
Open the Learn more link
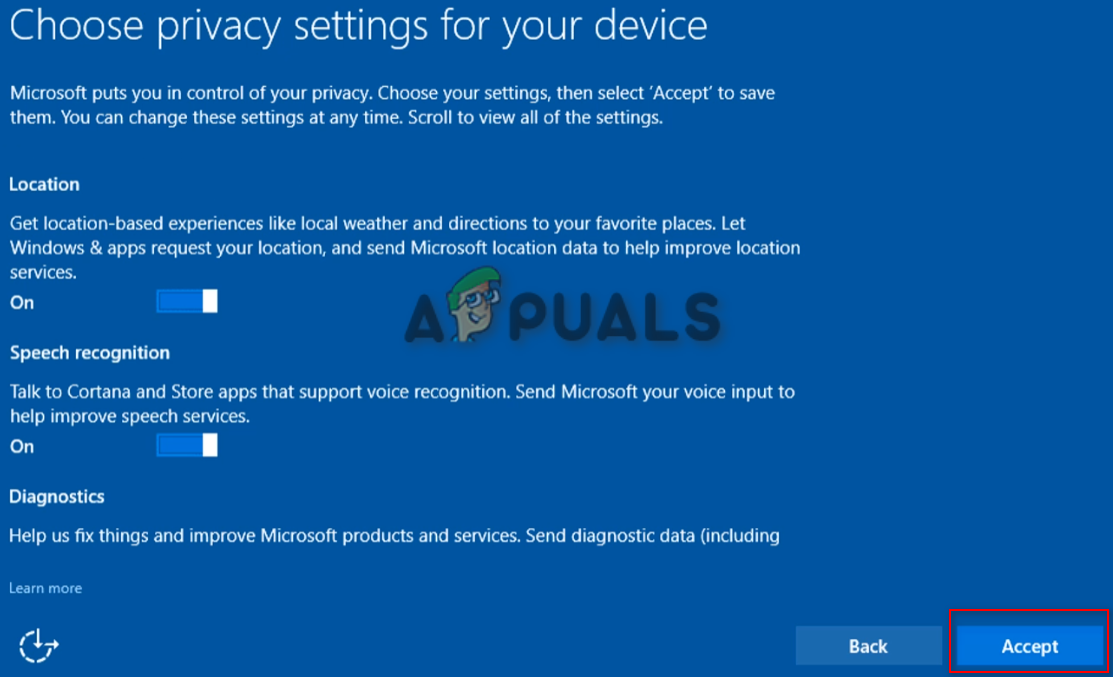(45, 588)
